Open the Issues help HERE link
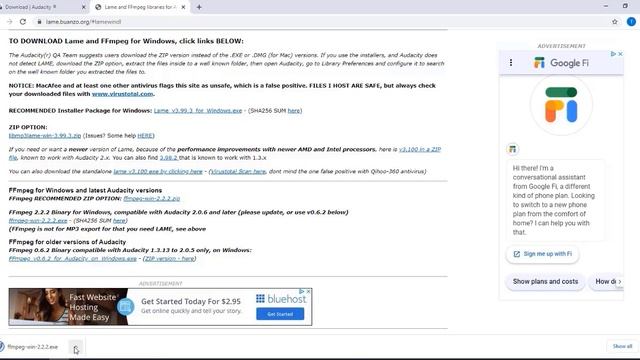The height and width of the screenshot is (360, 640). [x=145, y=136]
